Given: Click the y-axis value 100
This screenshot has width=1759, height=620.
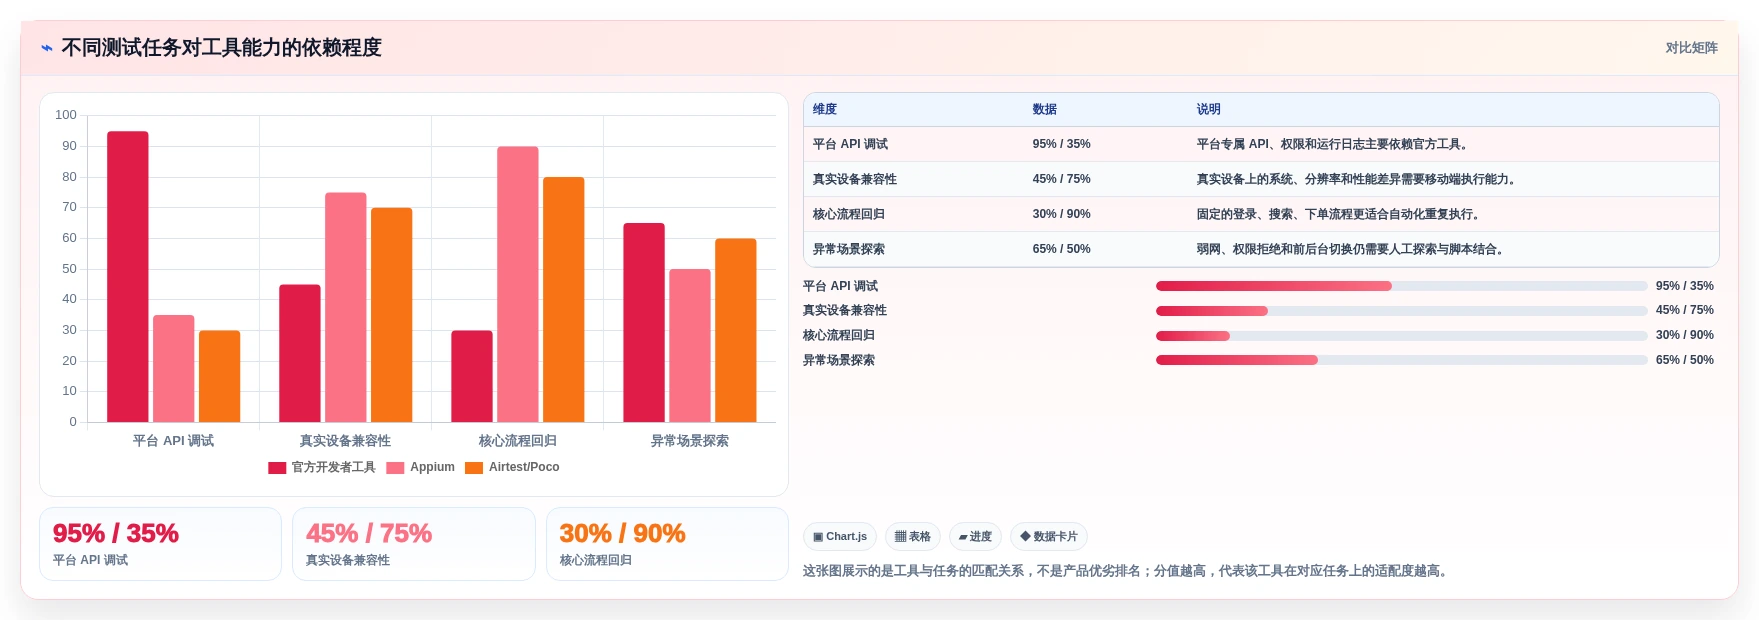Looking at the screenshot, I should point(66,115).
